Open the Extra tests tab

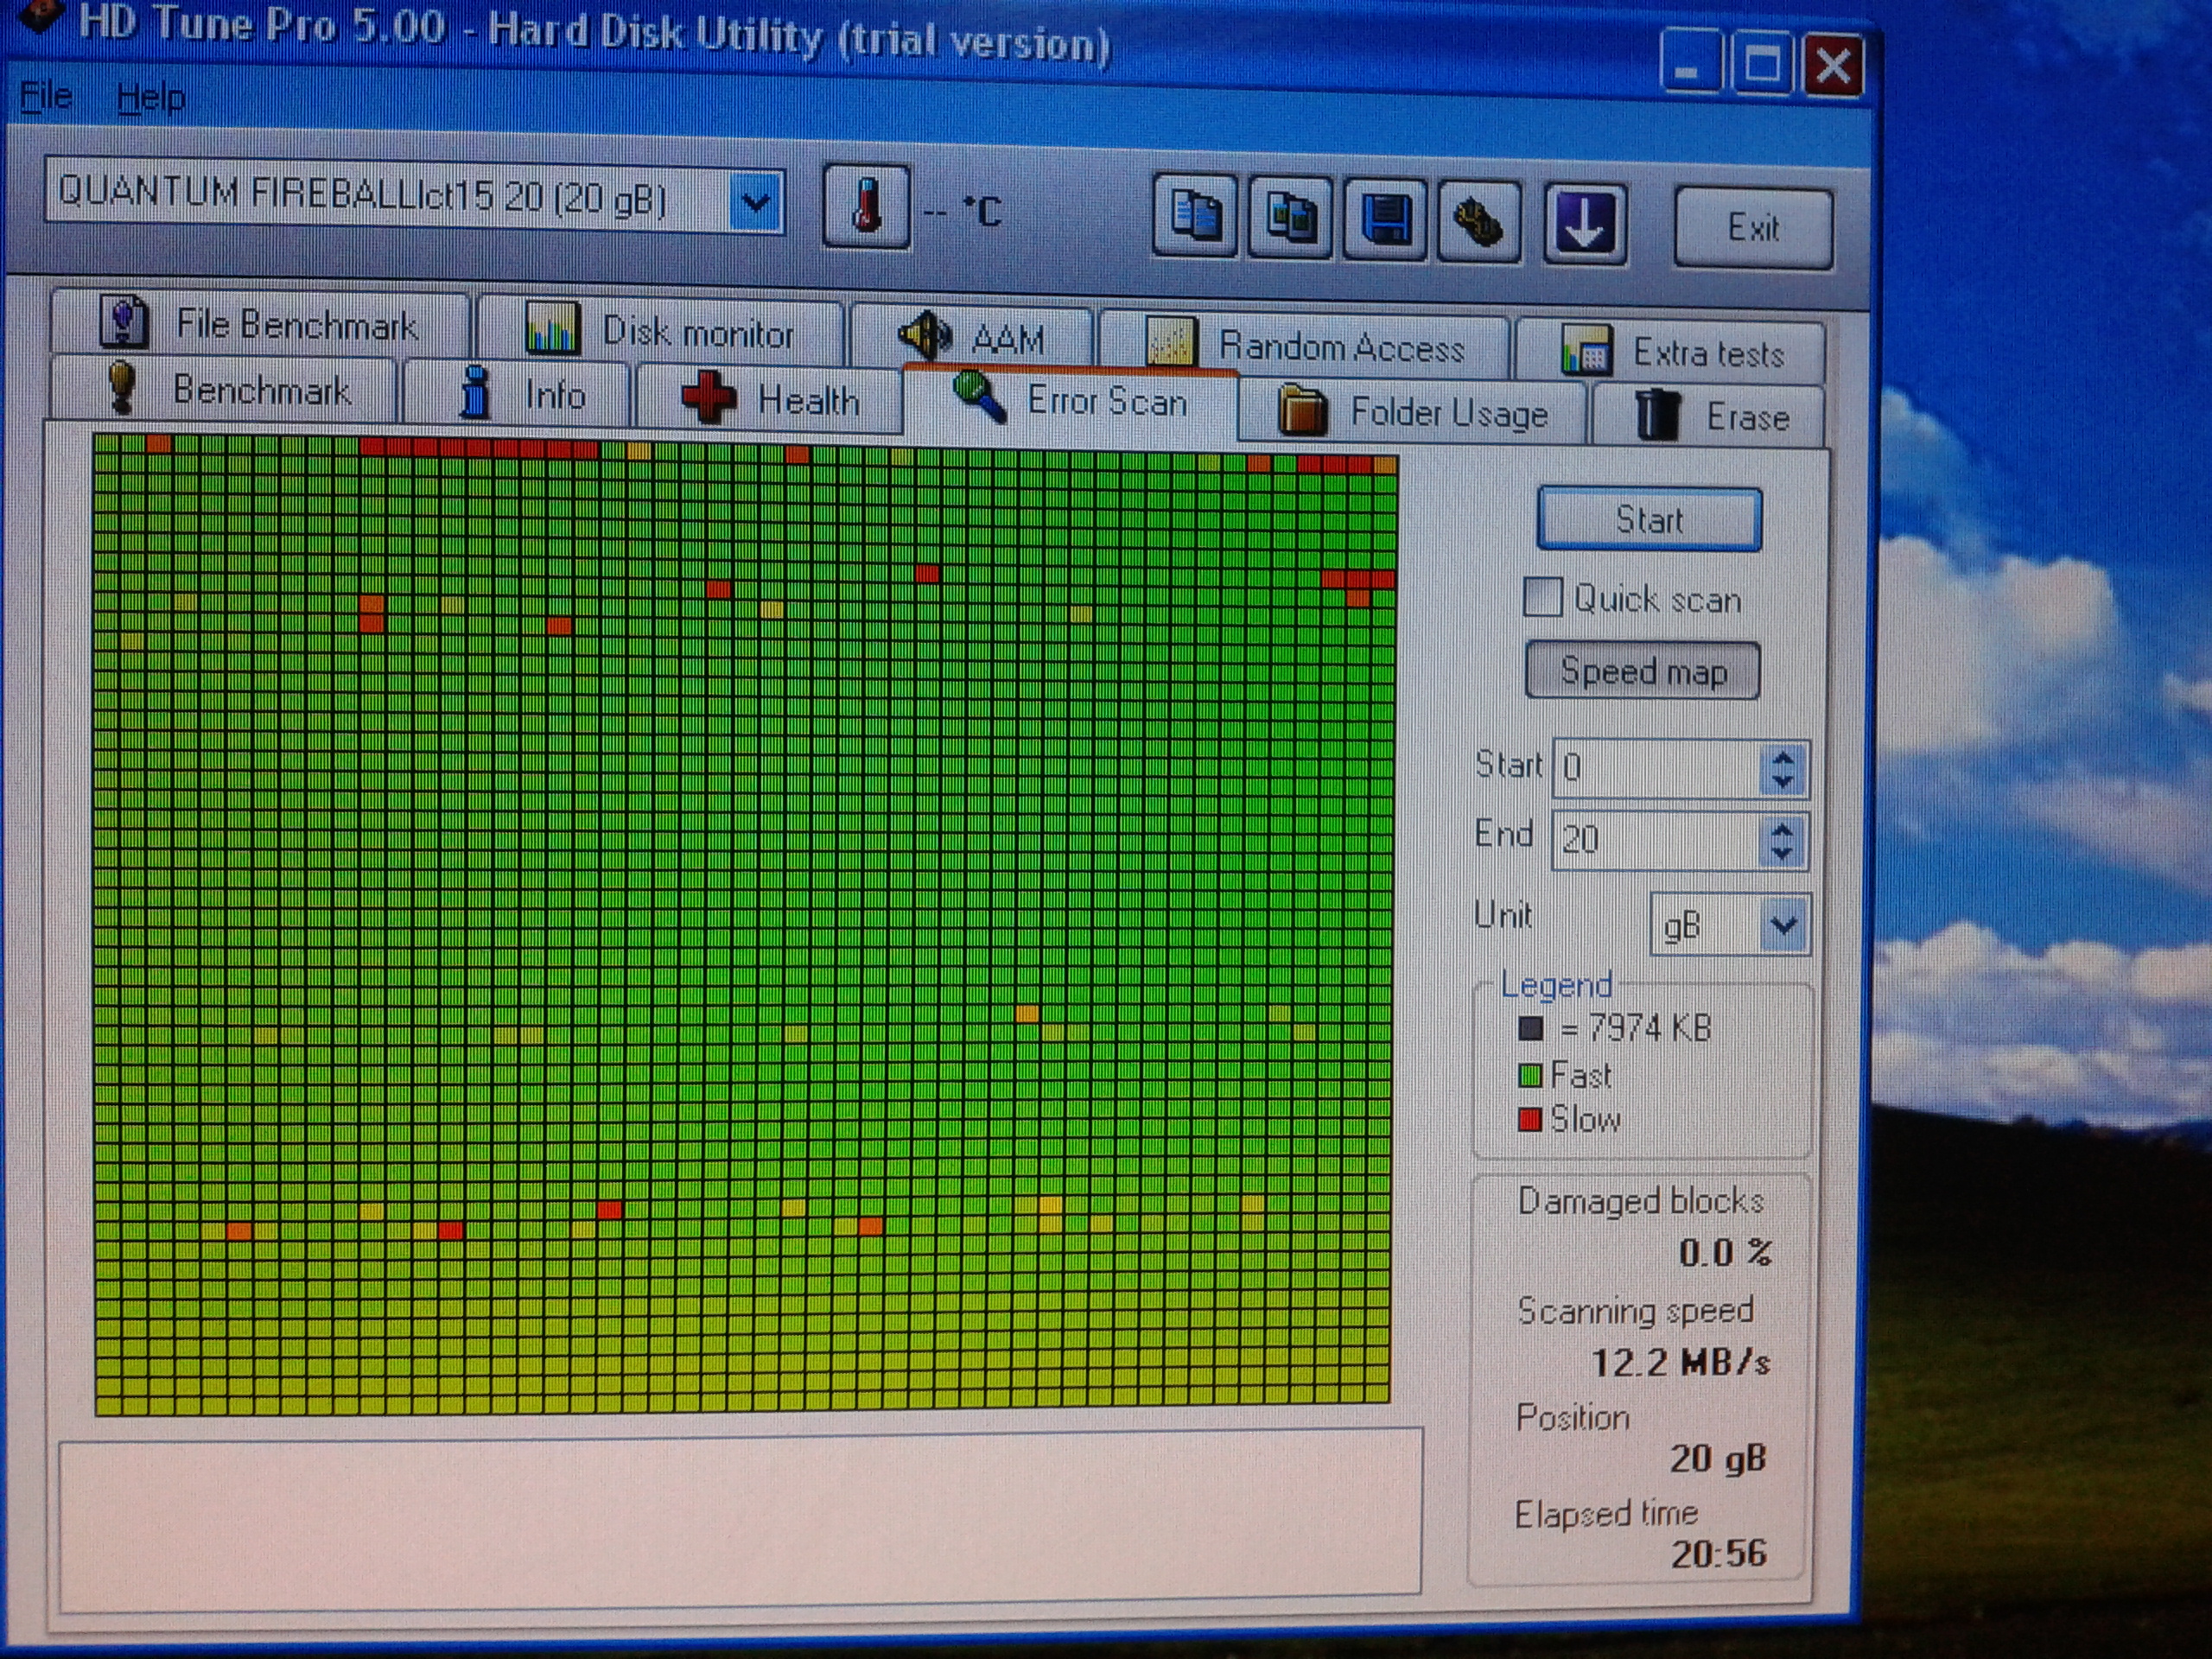[x=1672, y=352]
